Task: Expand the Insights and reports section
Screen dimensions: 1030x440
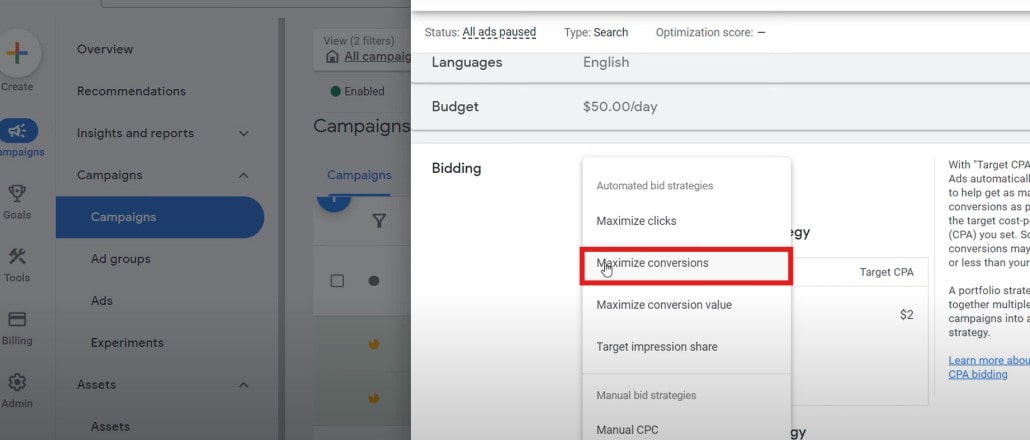Action: tap(244, 133)
